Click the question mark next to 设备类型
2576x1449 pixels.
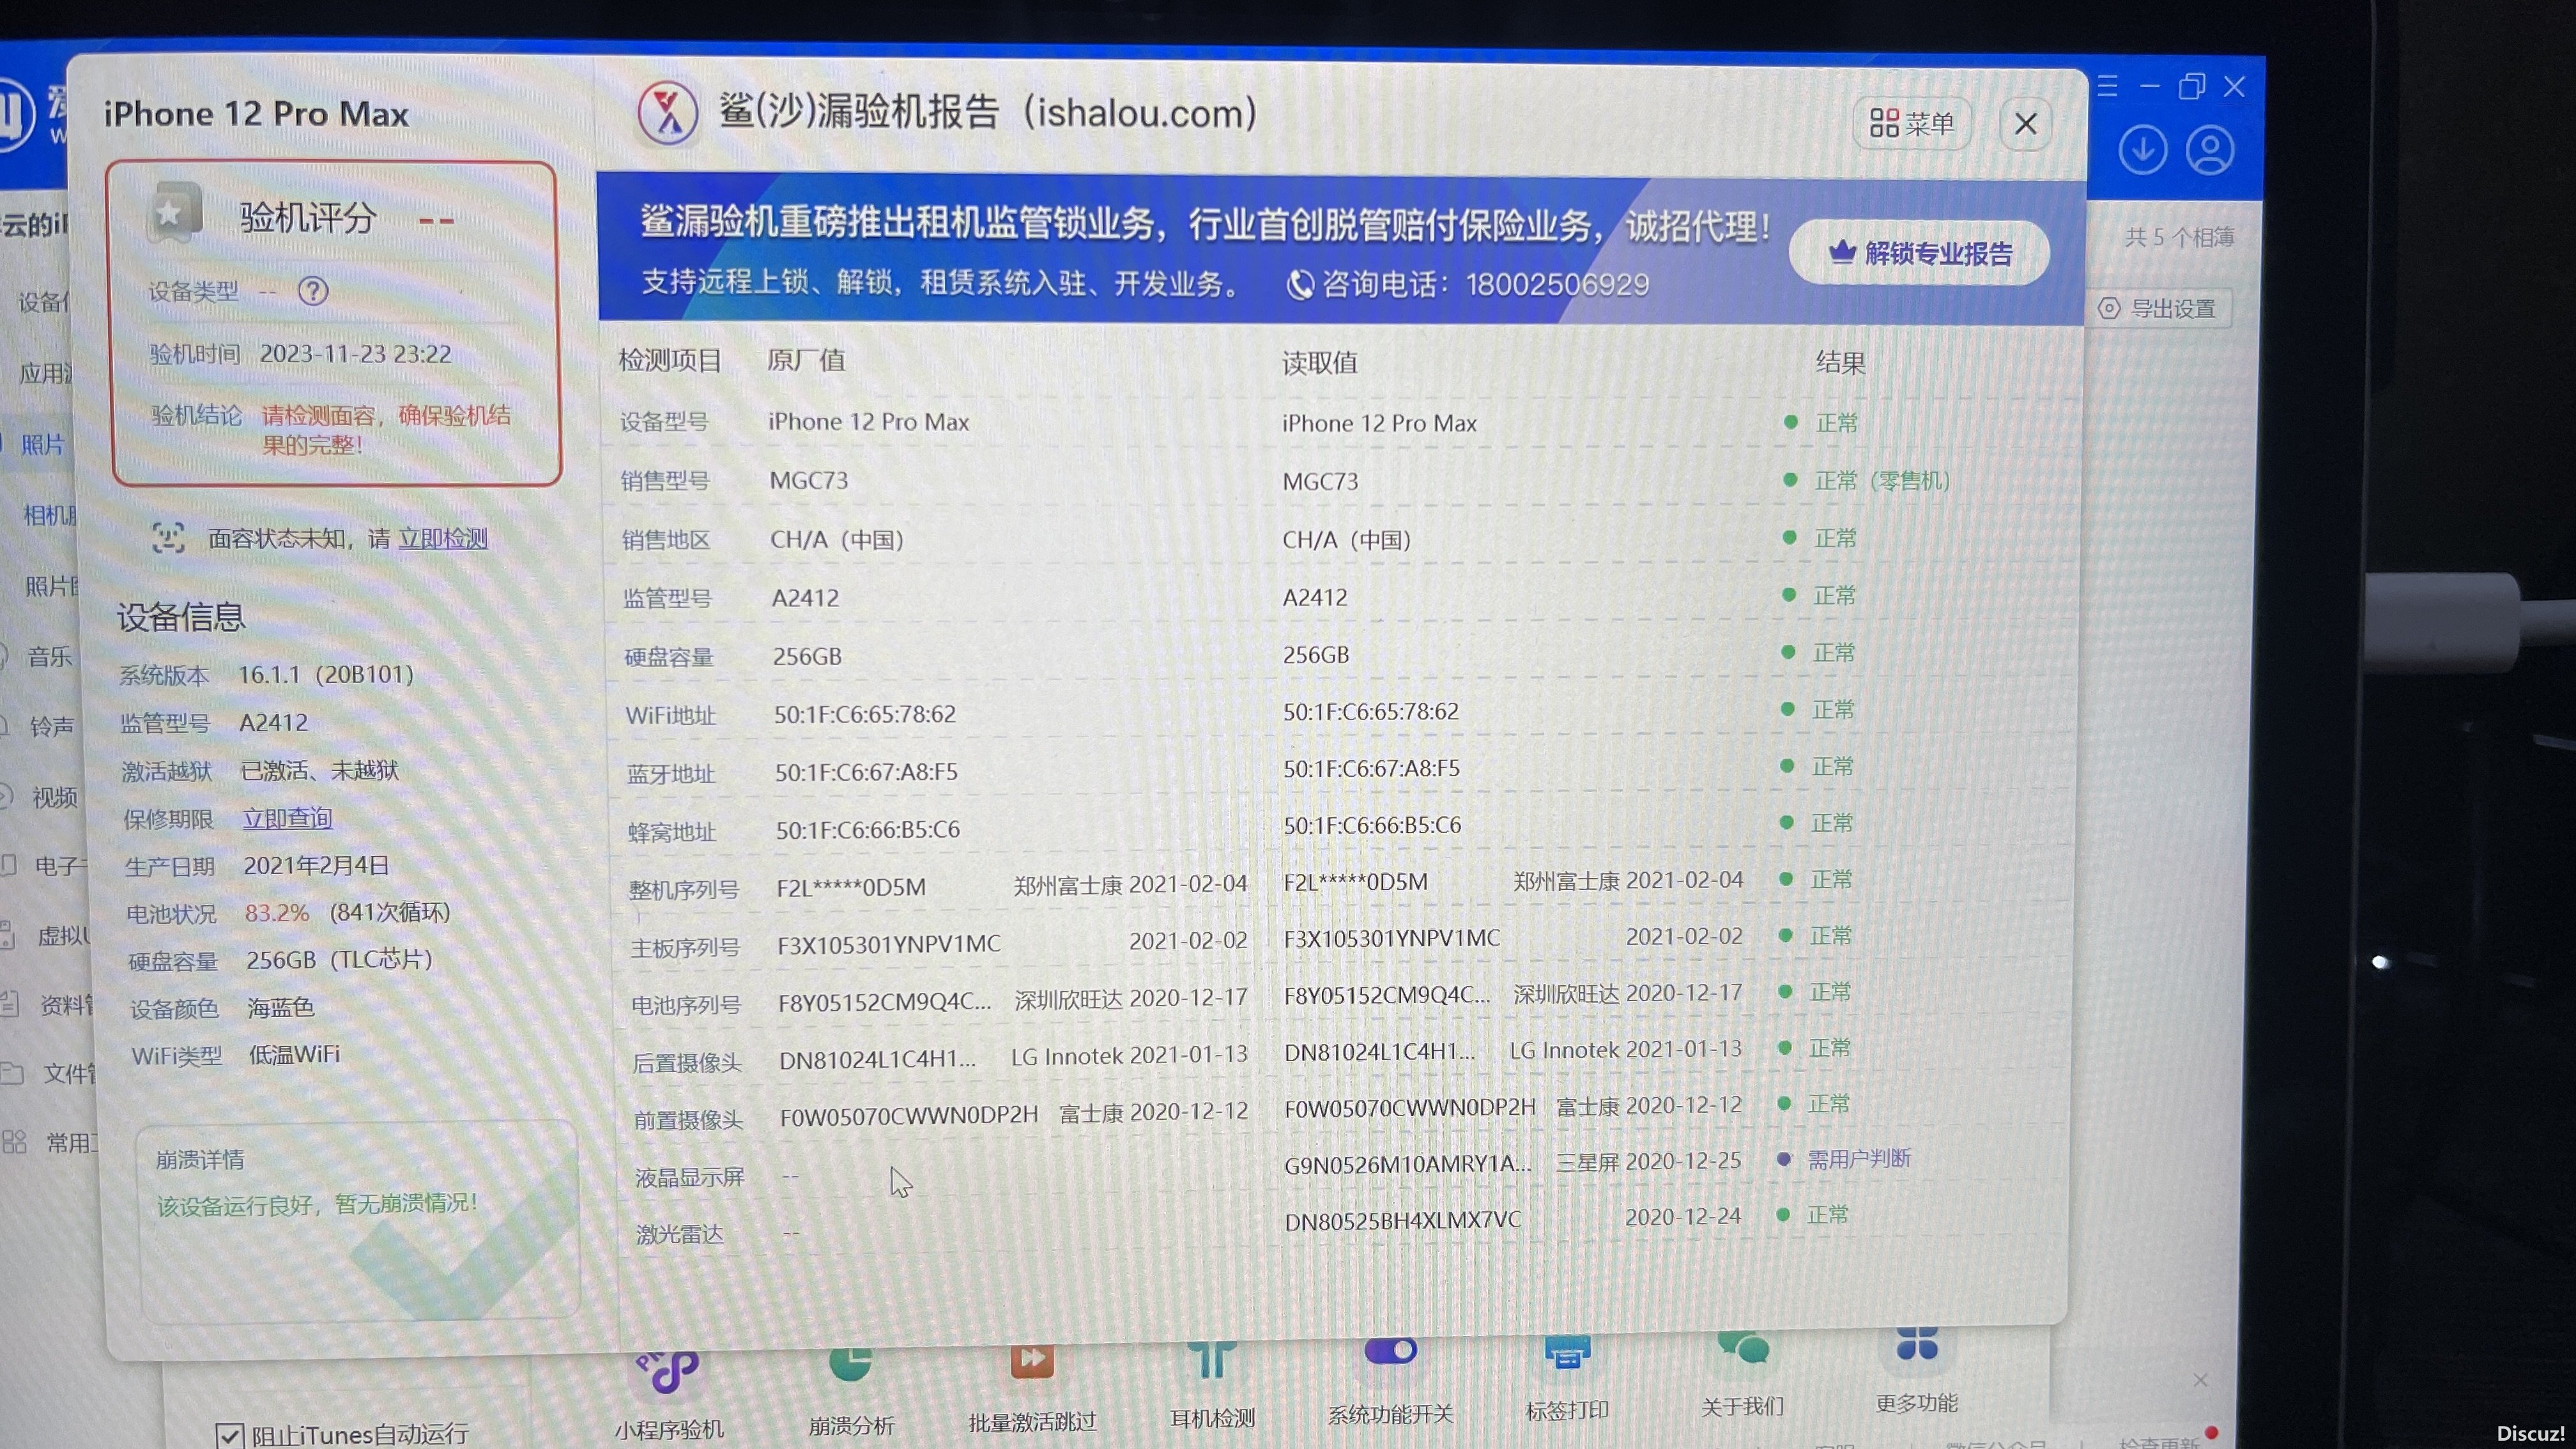[x=313, y=291]
